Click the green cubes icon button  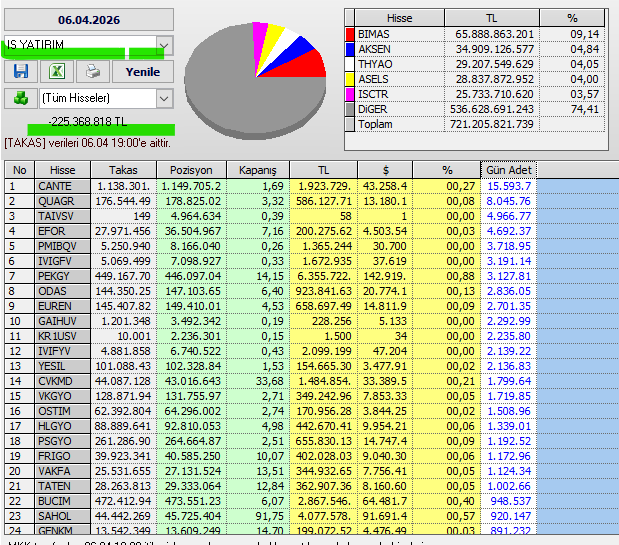pos(21,98)
